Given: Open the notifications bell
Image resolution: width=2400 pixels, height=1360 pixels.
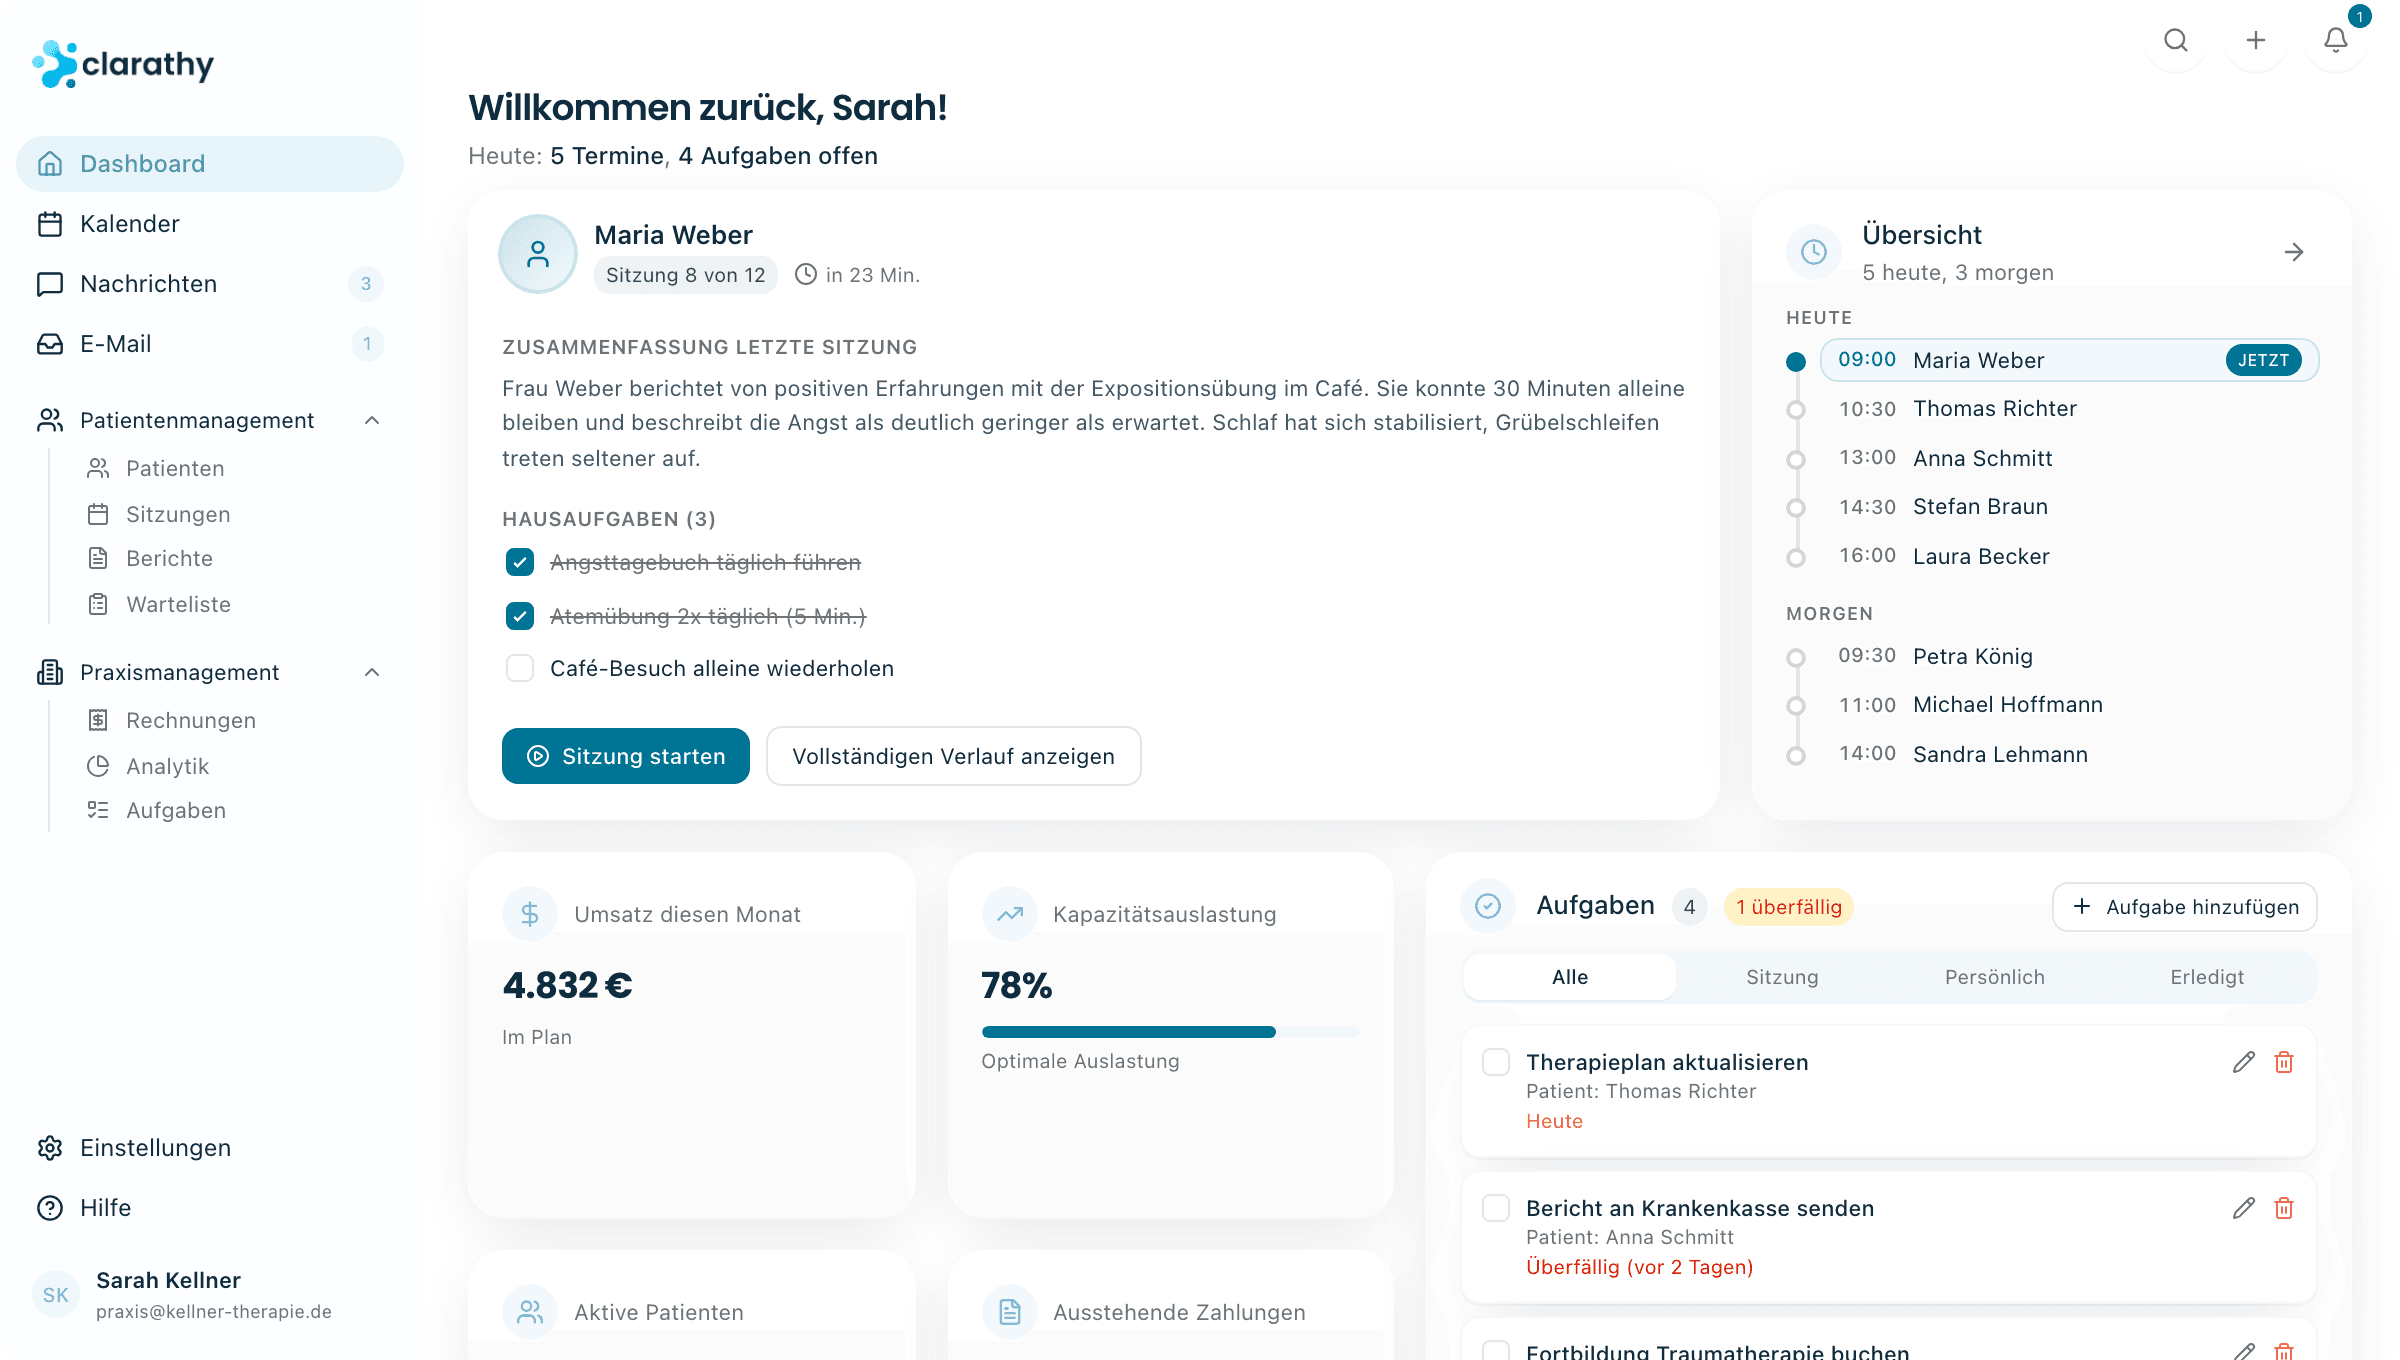Looking at the screenshot, I should (x=2336, y=40).
